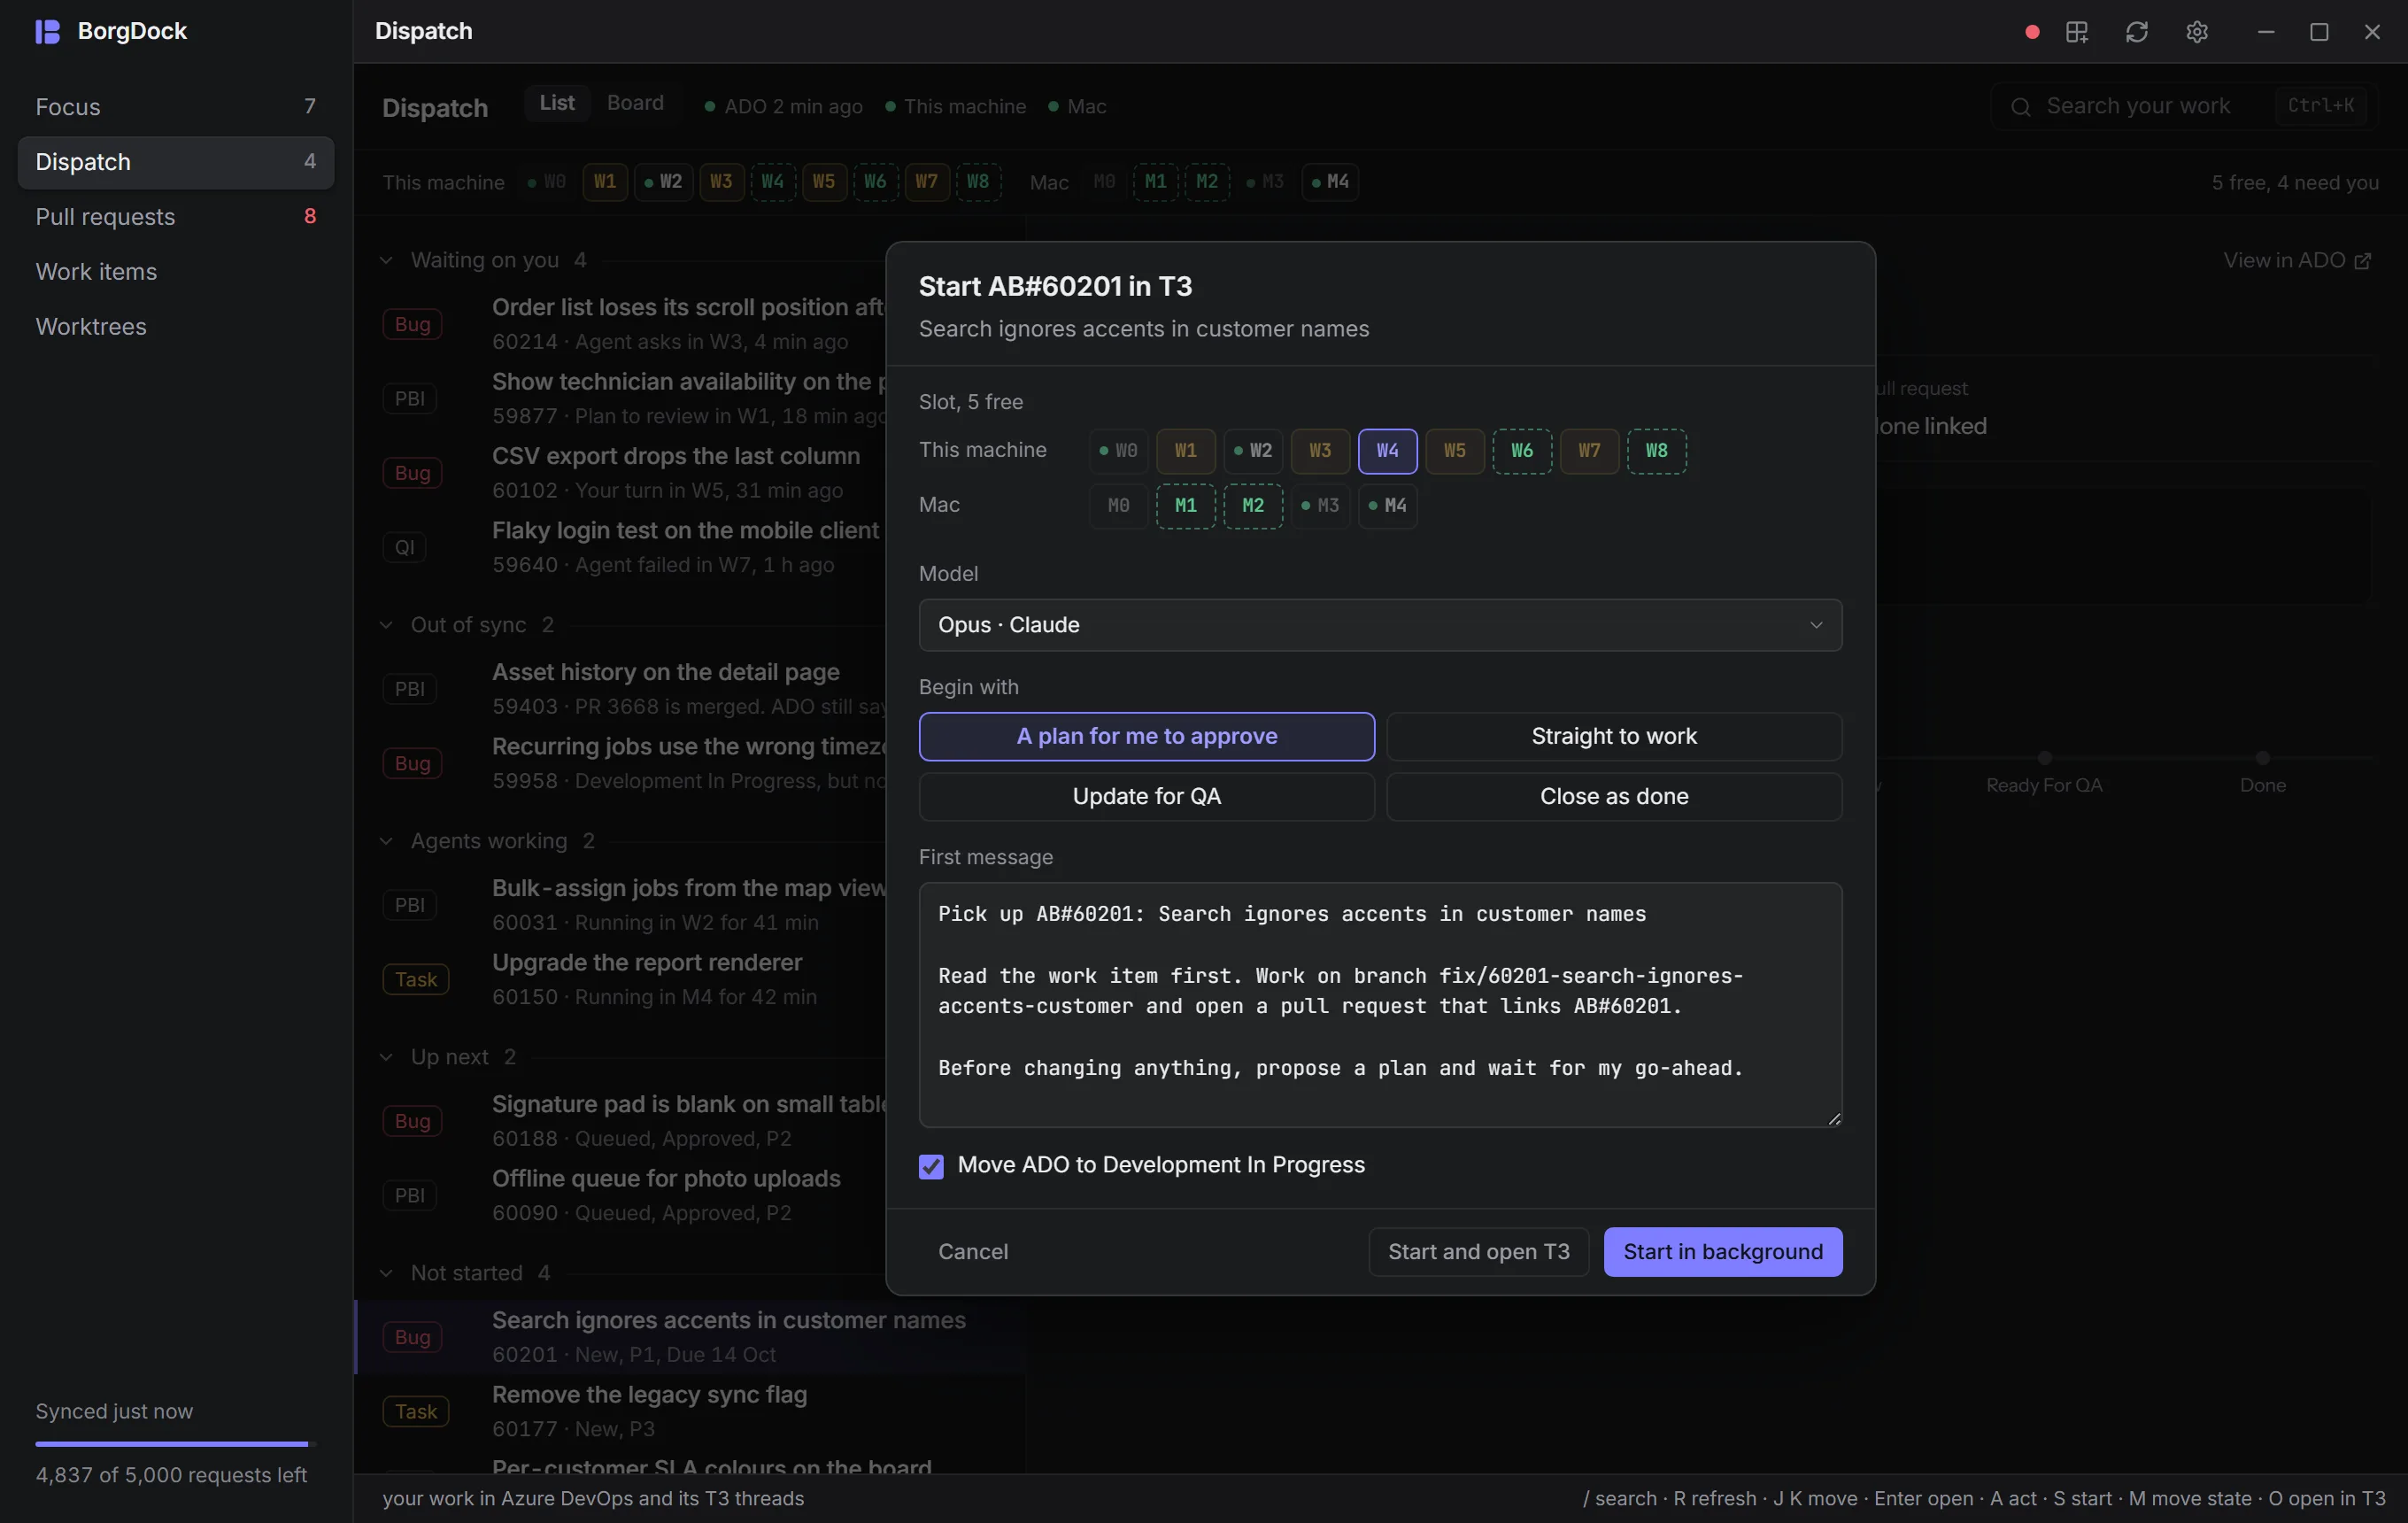This screenshot has height=1523, width=2408.
Task: Switch to the List view tab
Action: [x=557, y=103]
